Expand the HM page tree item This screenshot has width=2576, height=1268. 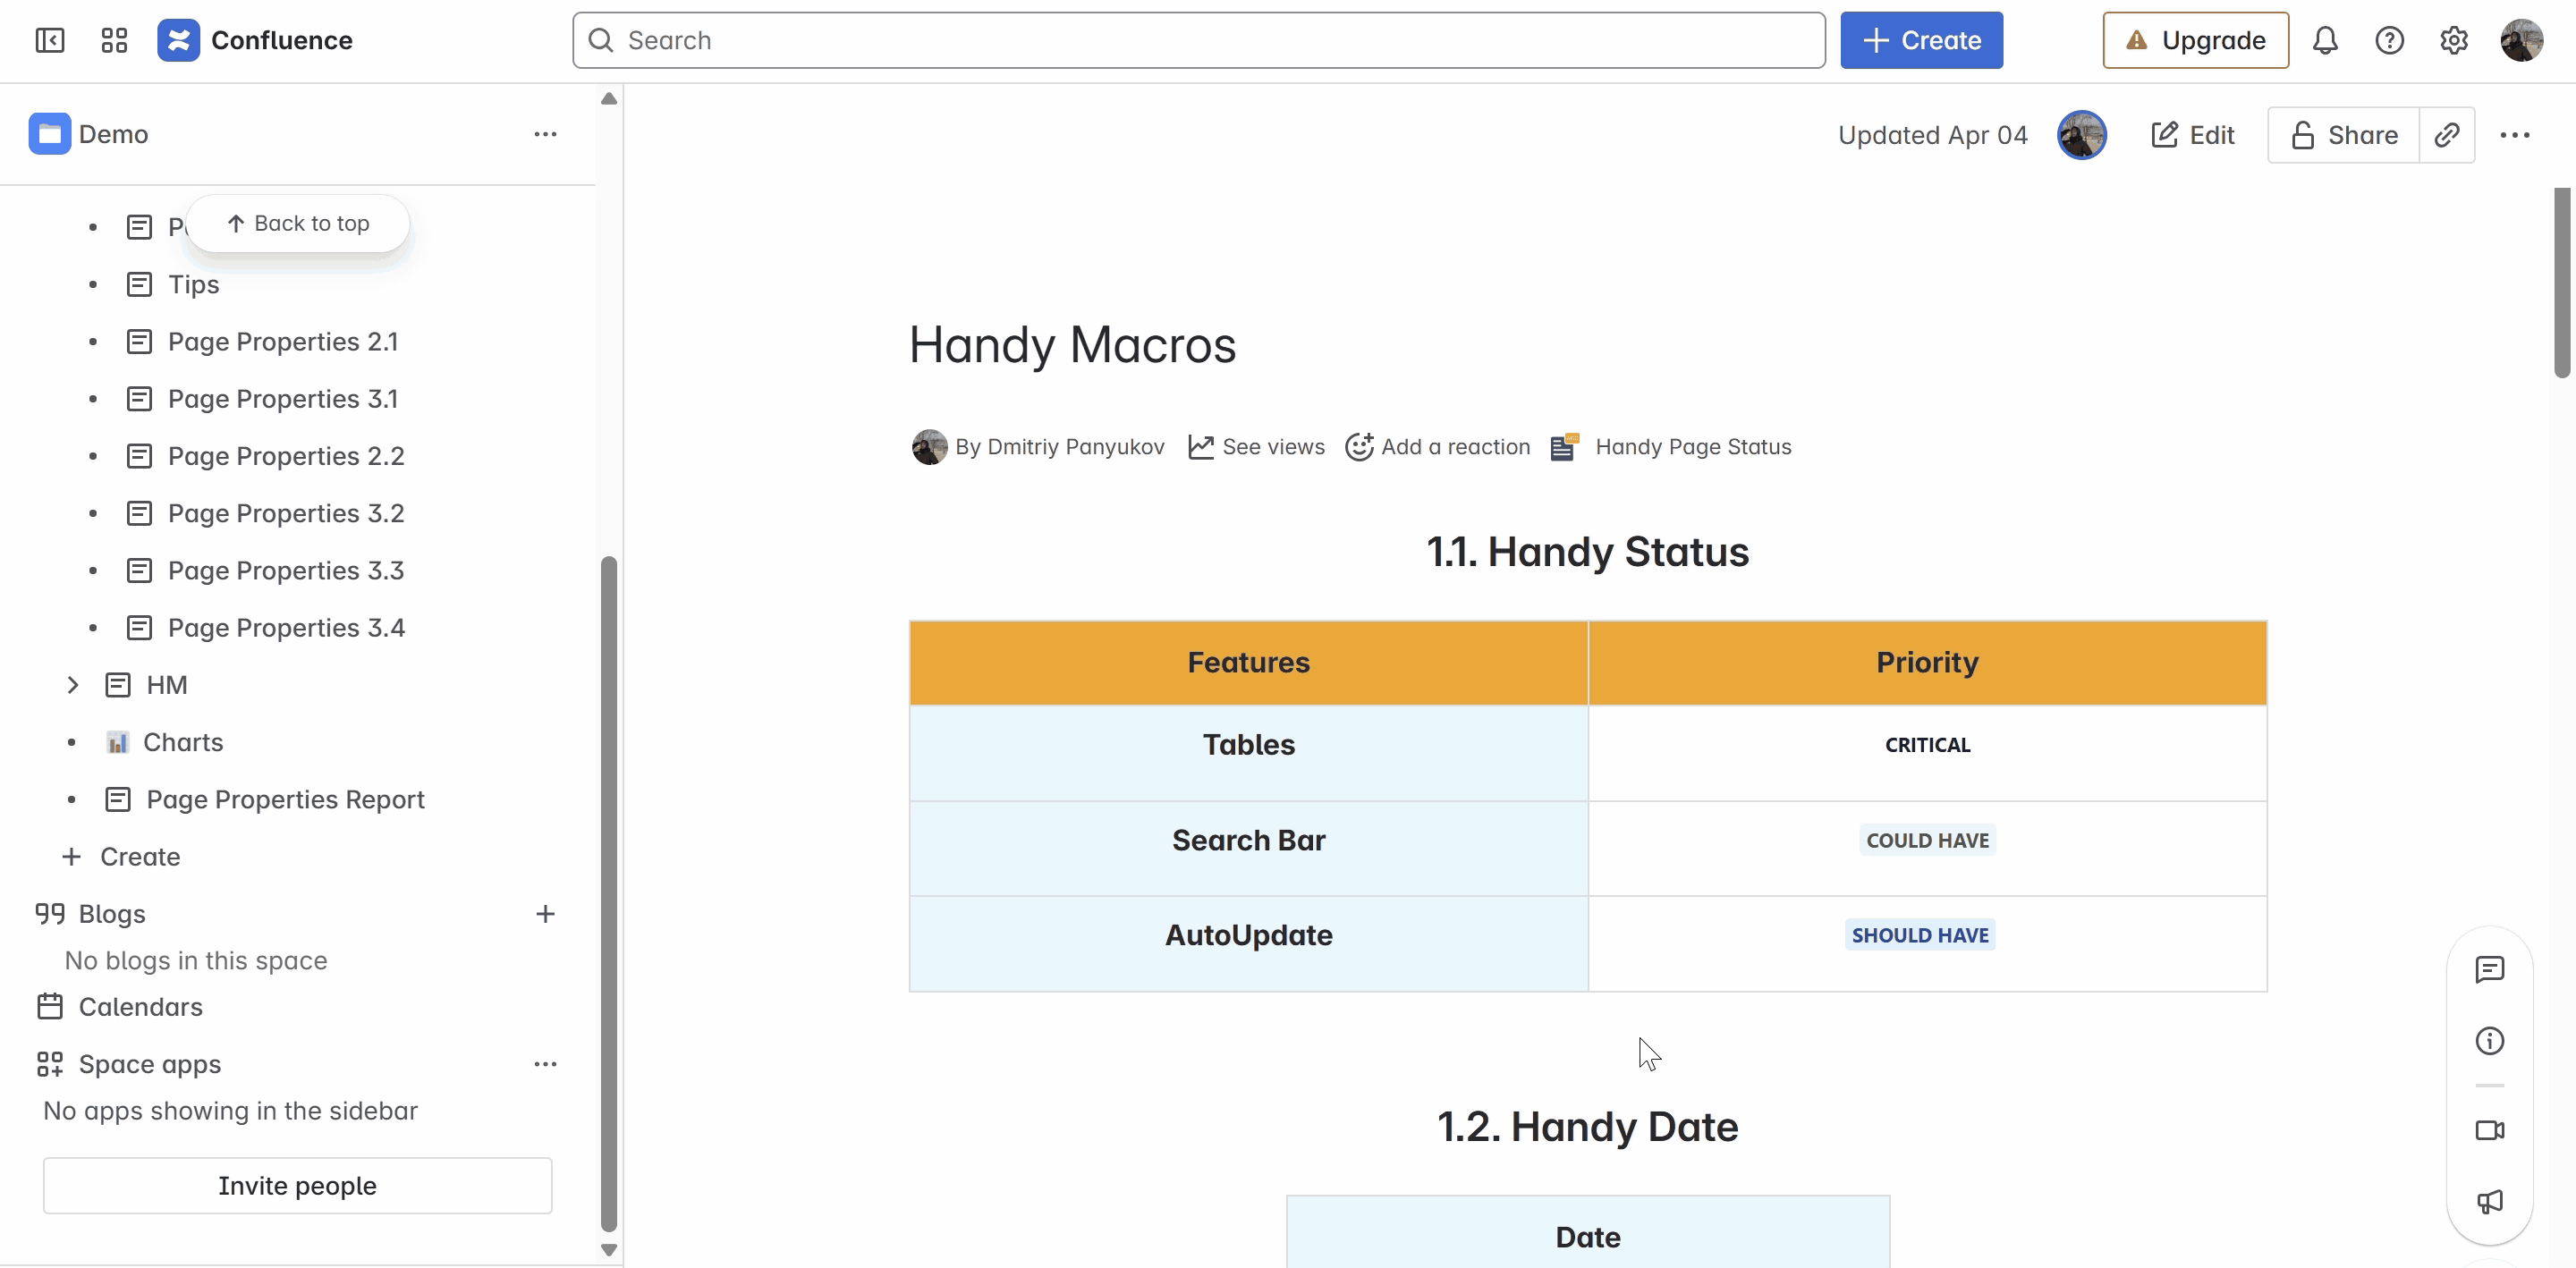tap(72, 685)
